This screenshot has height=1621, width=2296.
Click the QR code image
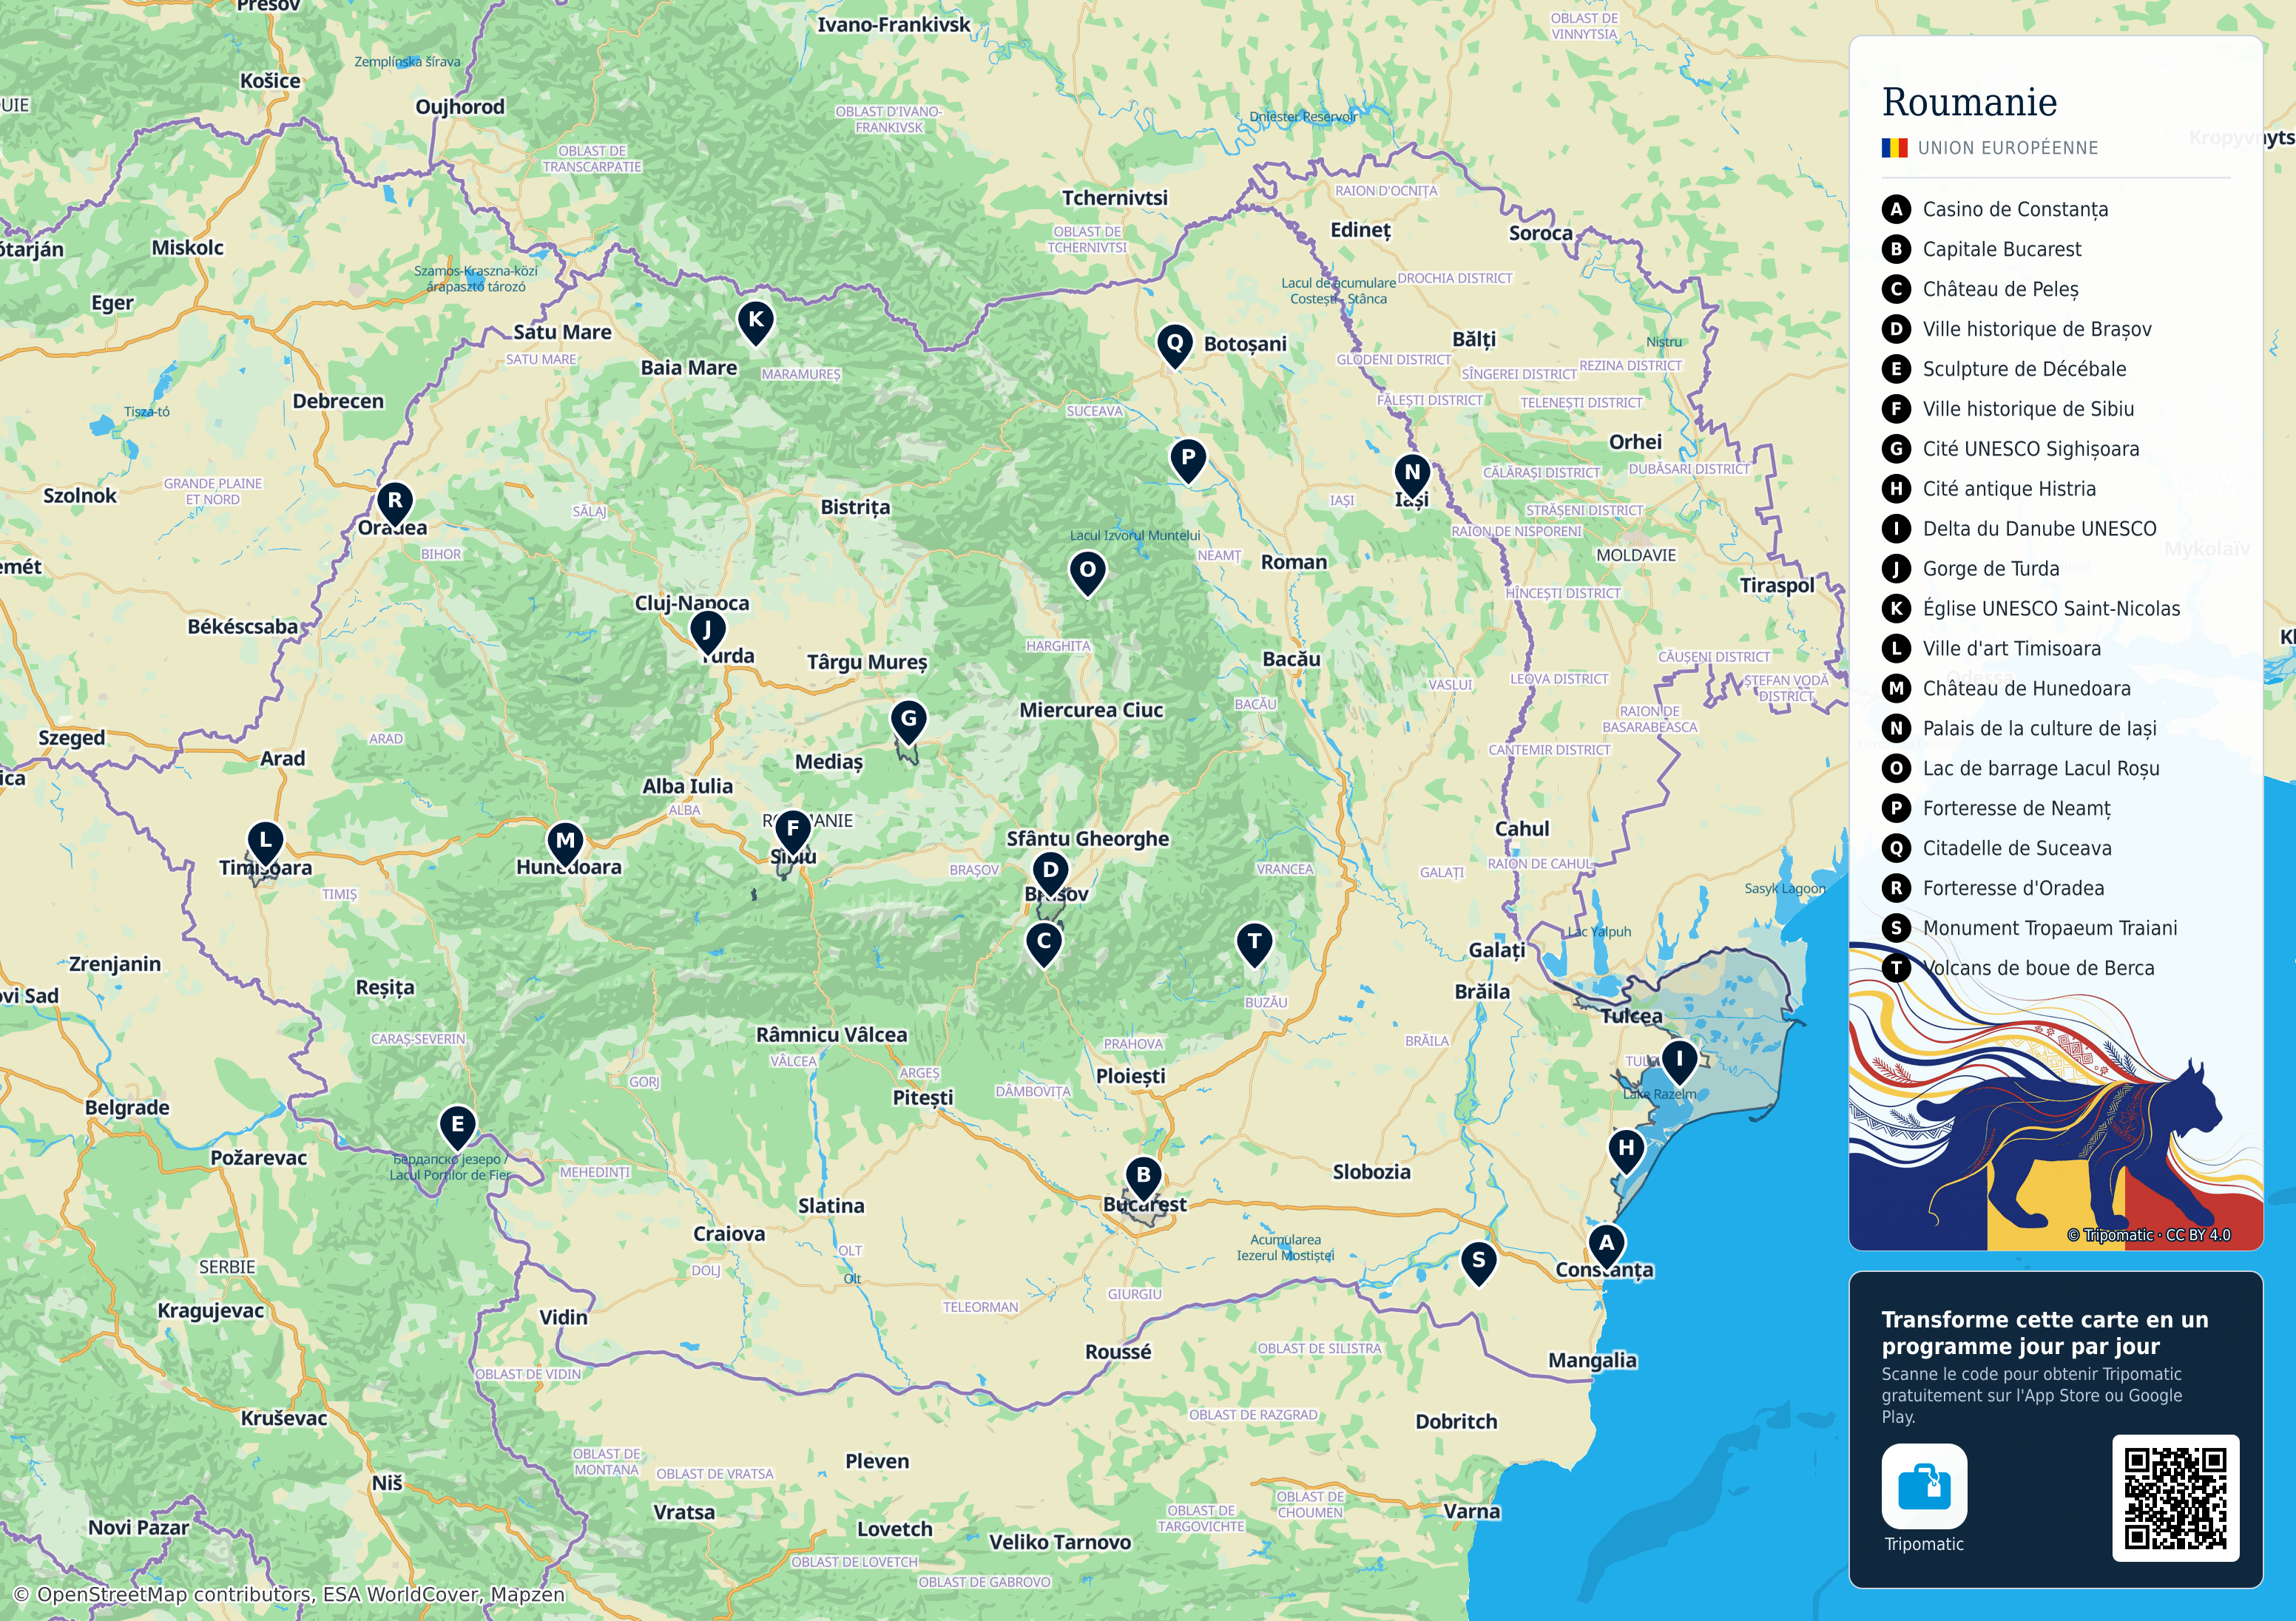coord(2176,1498)
